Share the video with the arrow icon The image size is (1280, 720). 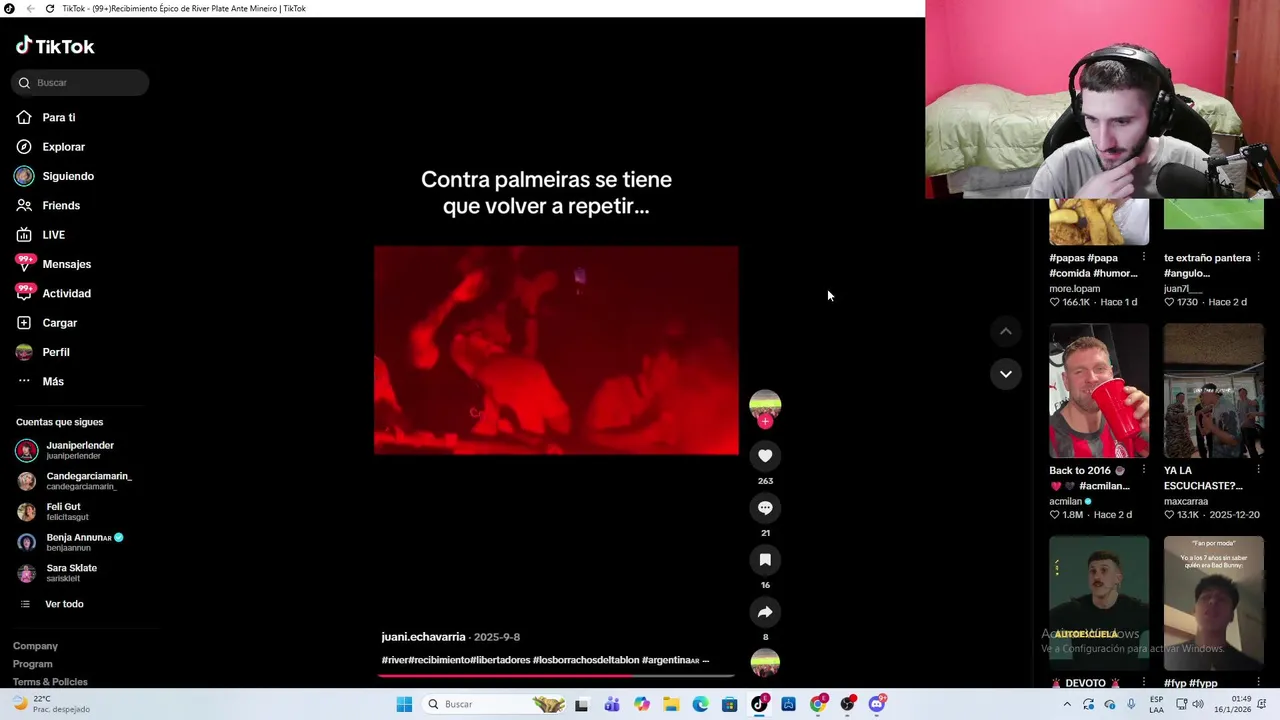point(765,612)
